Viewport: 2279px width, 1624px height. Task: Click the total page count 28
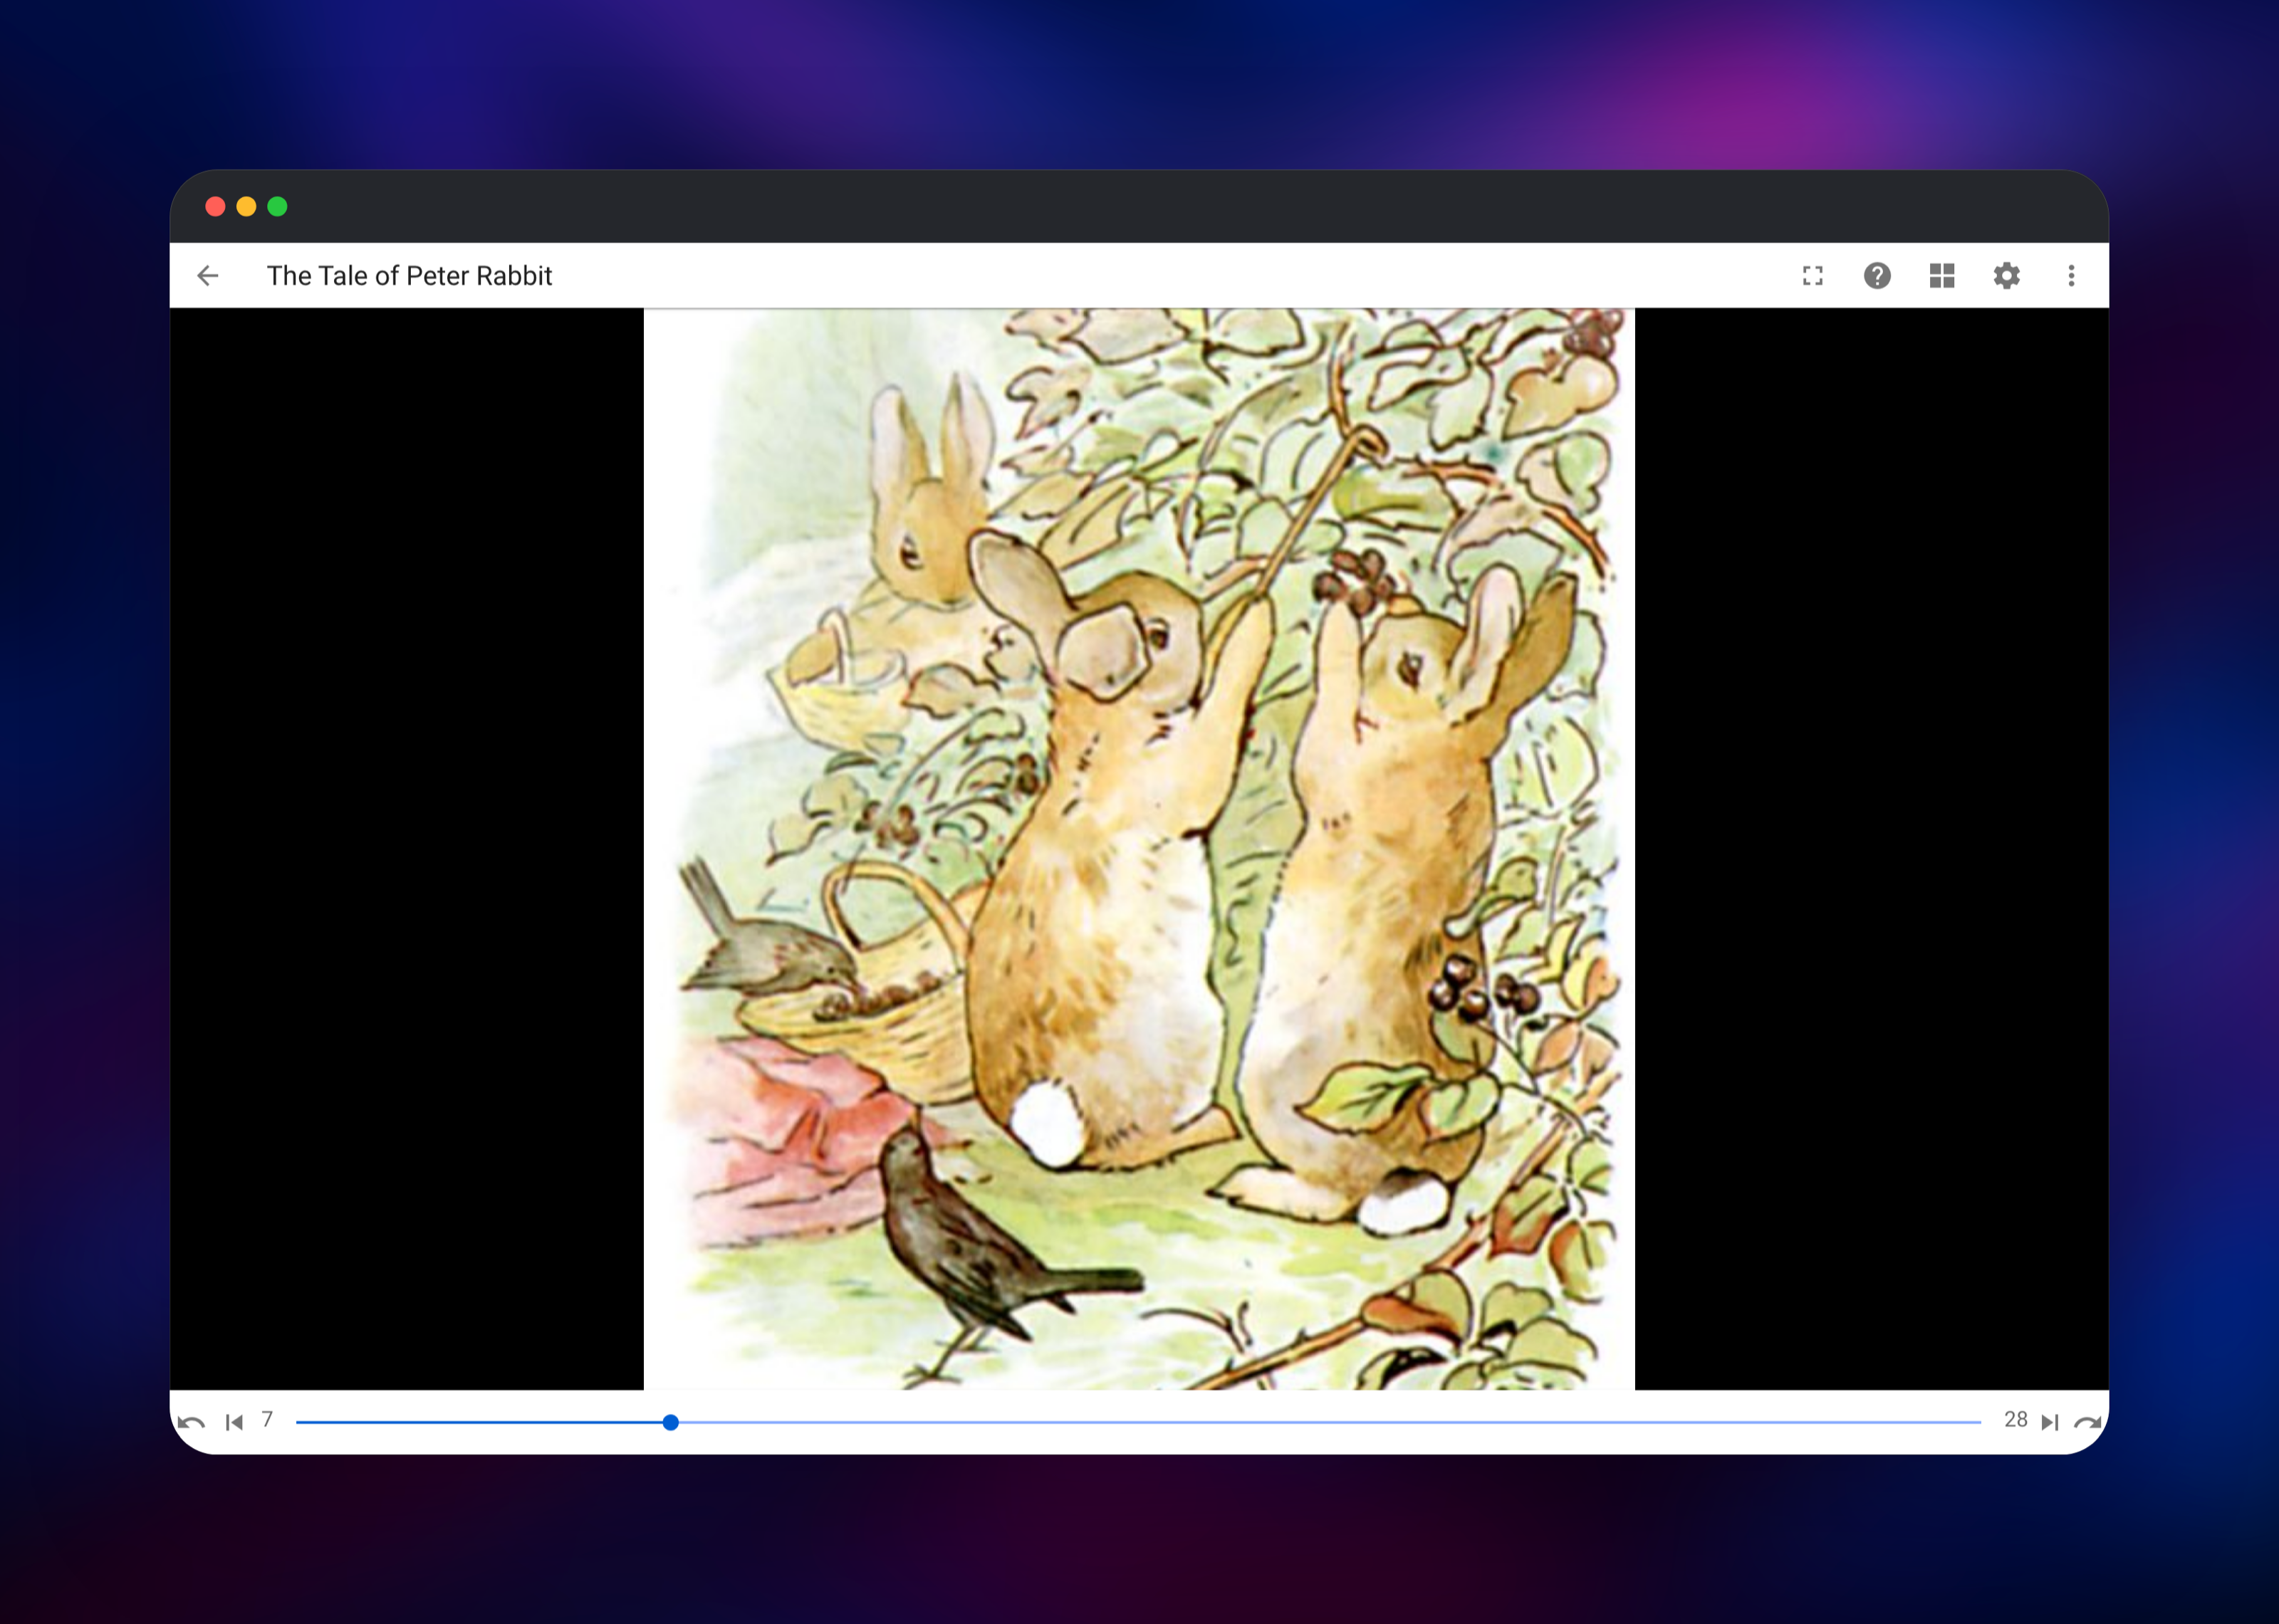coord(2016,1420)
